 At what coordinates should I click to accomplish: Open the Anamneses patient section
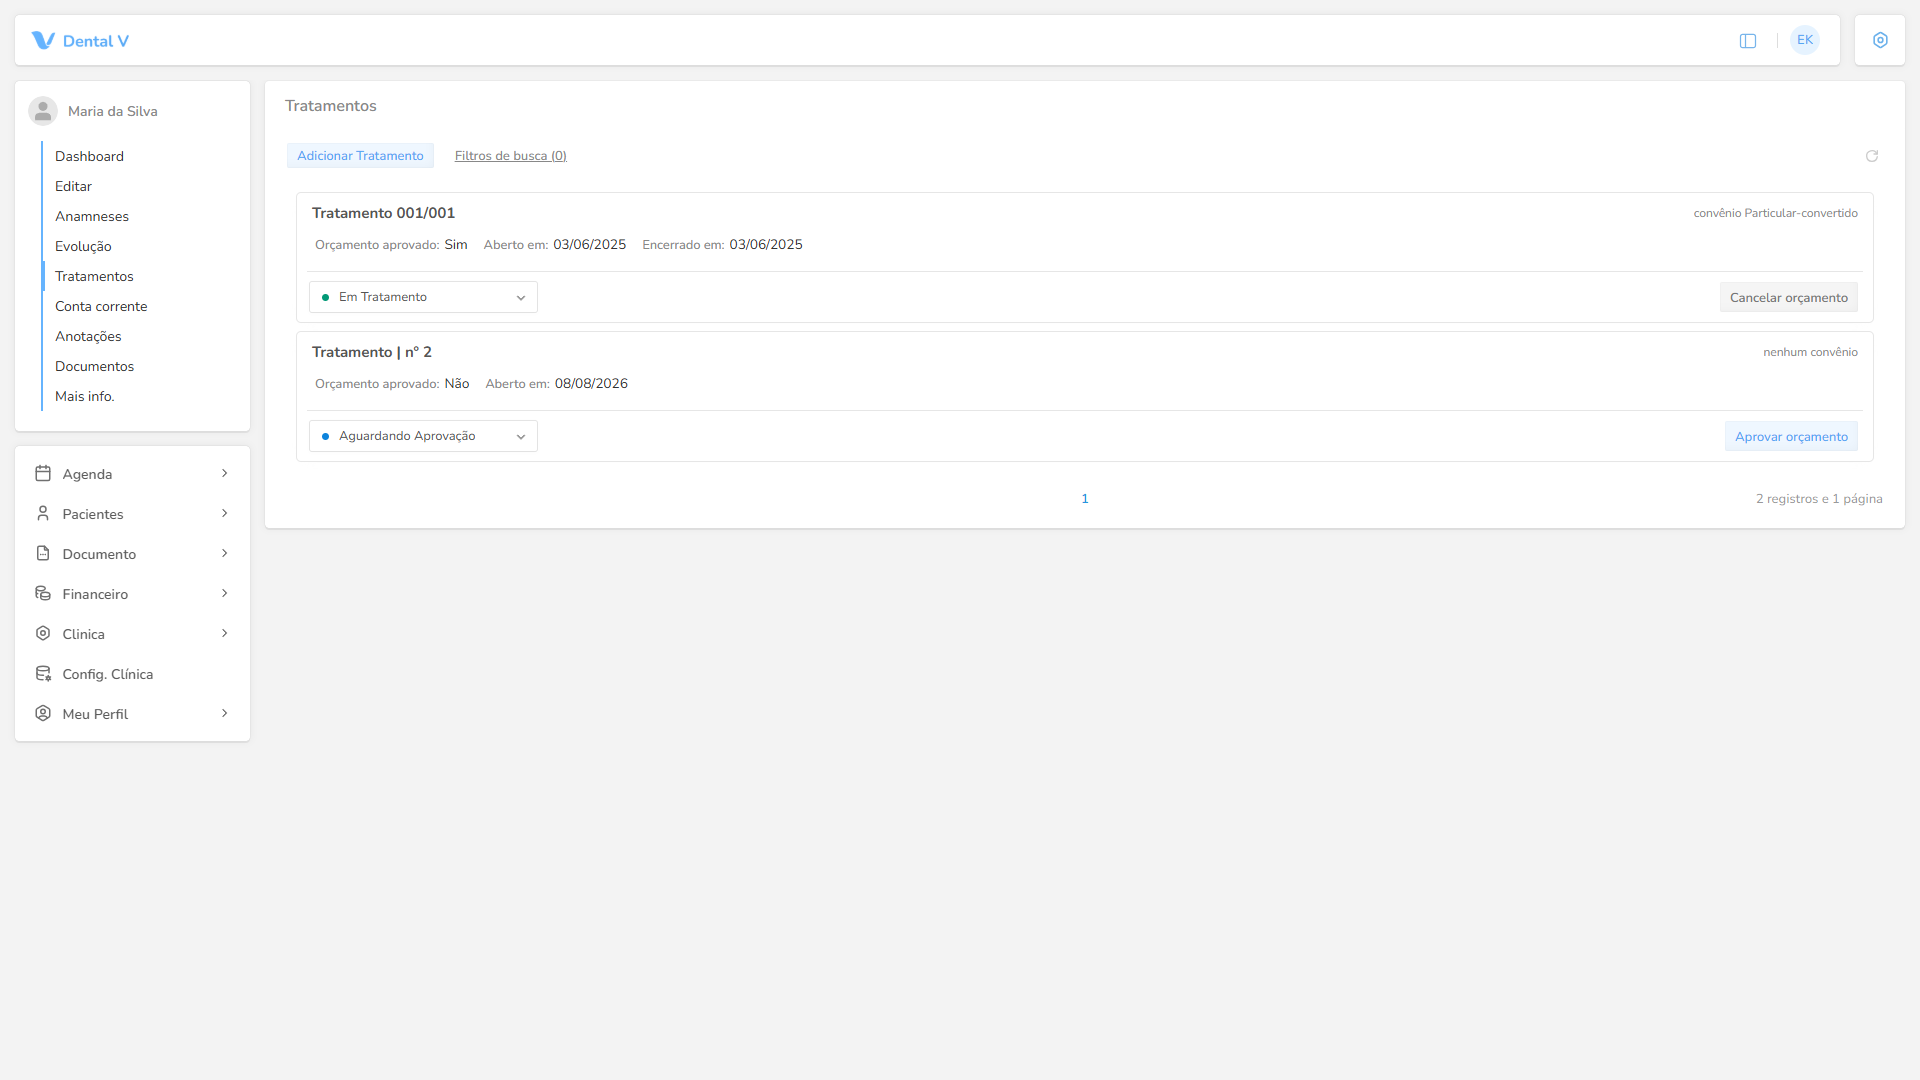click(92, 216)
